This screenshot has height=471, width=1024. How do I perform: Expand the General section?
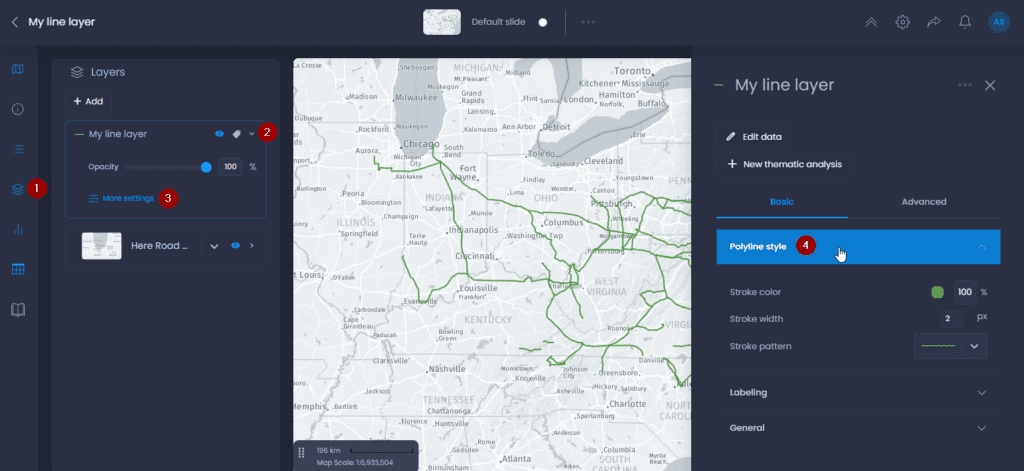coord(858,428)
